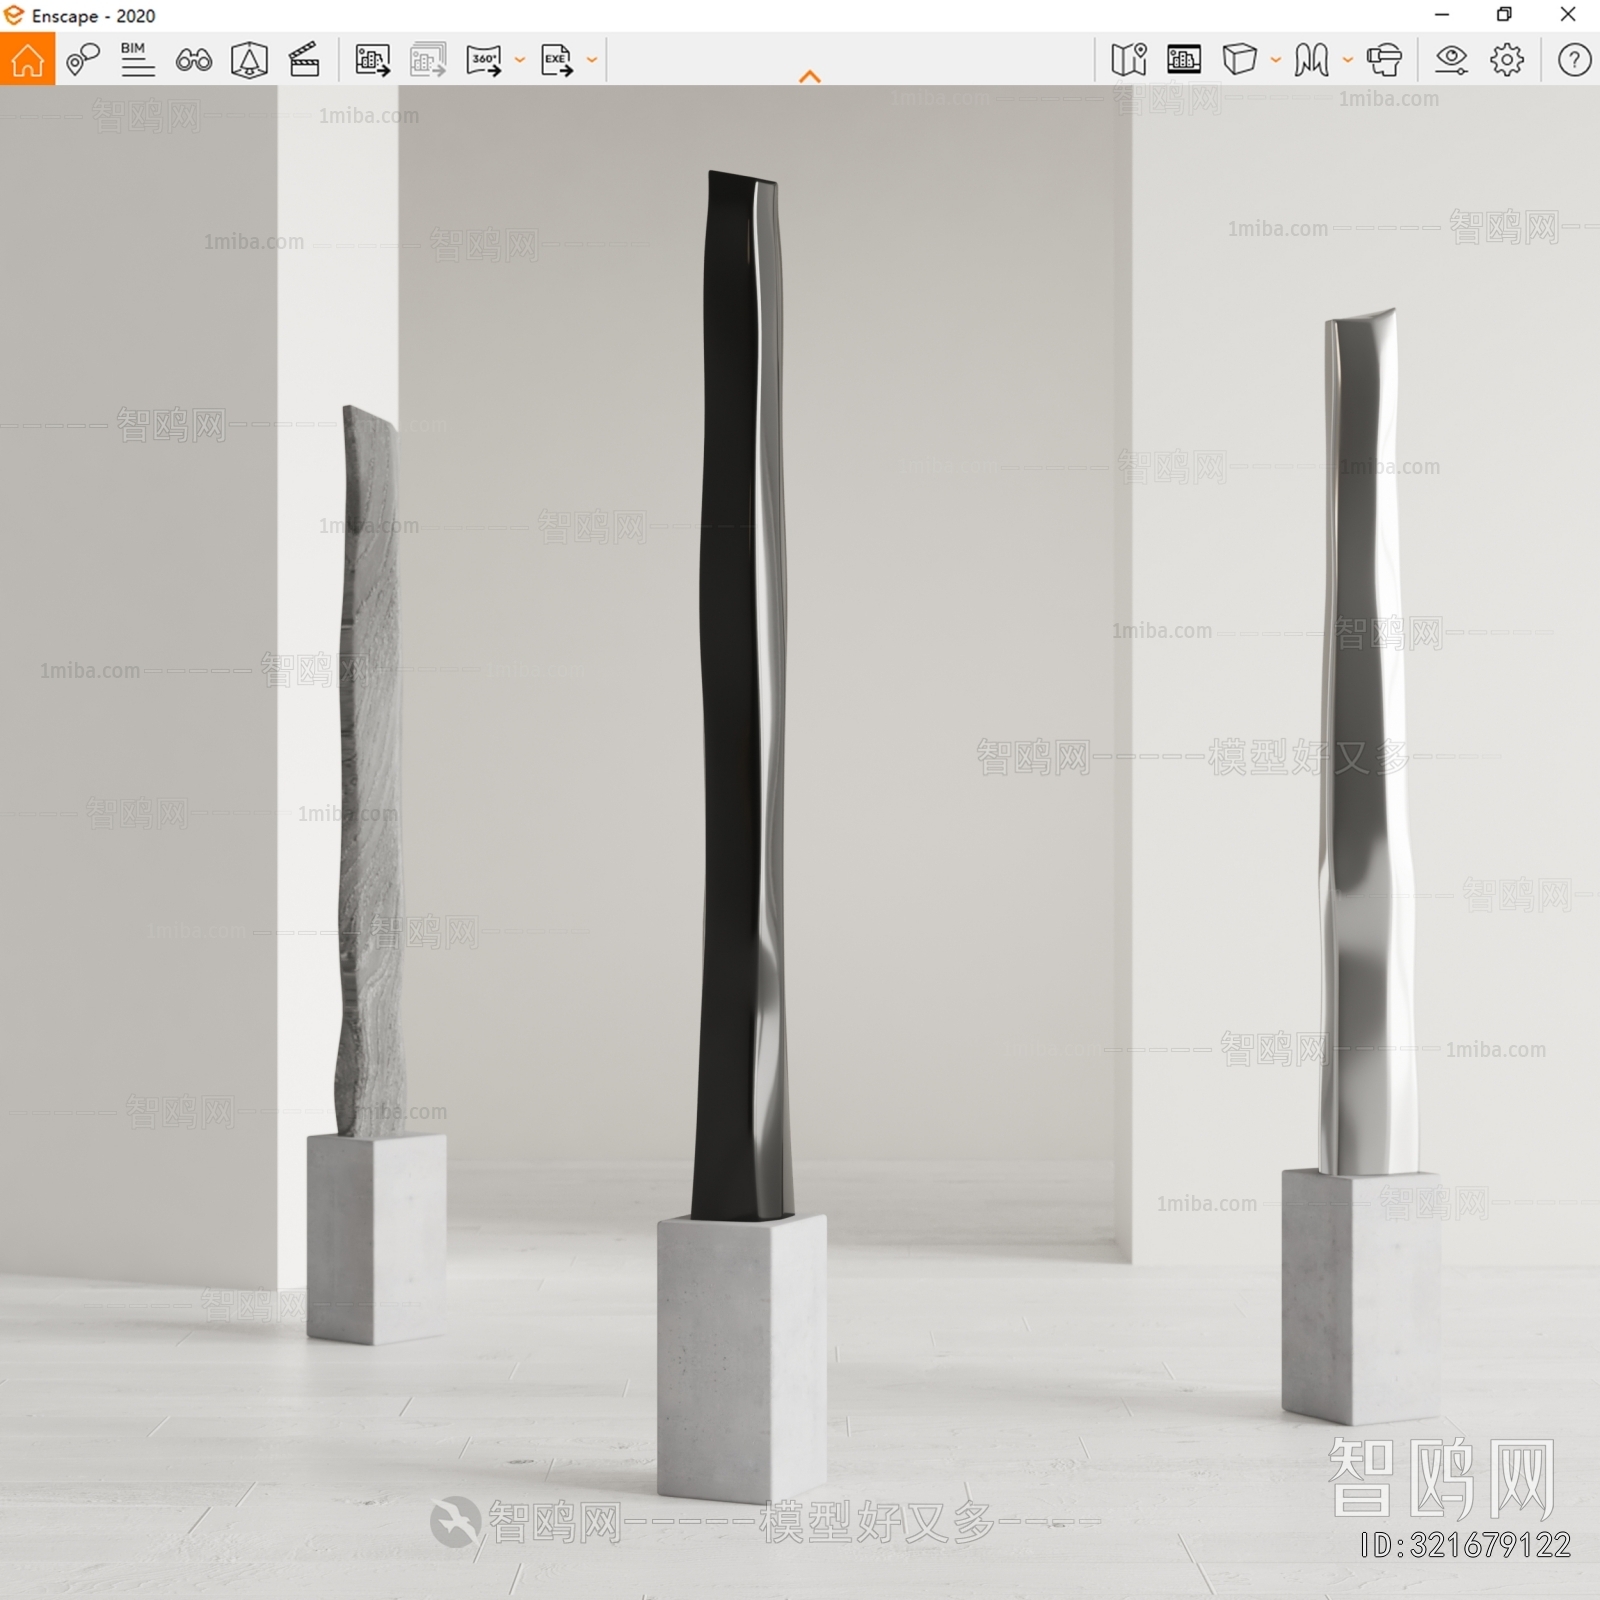Viewport: 1600px width, 1600px height.
Task: Open the Collaborative Annotations pin icon
Action: [x=82, y=60]
